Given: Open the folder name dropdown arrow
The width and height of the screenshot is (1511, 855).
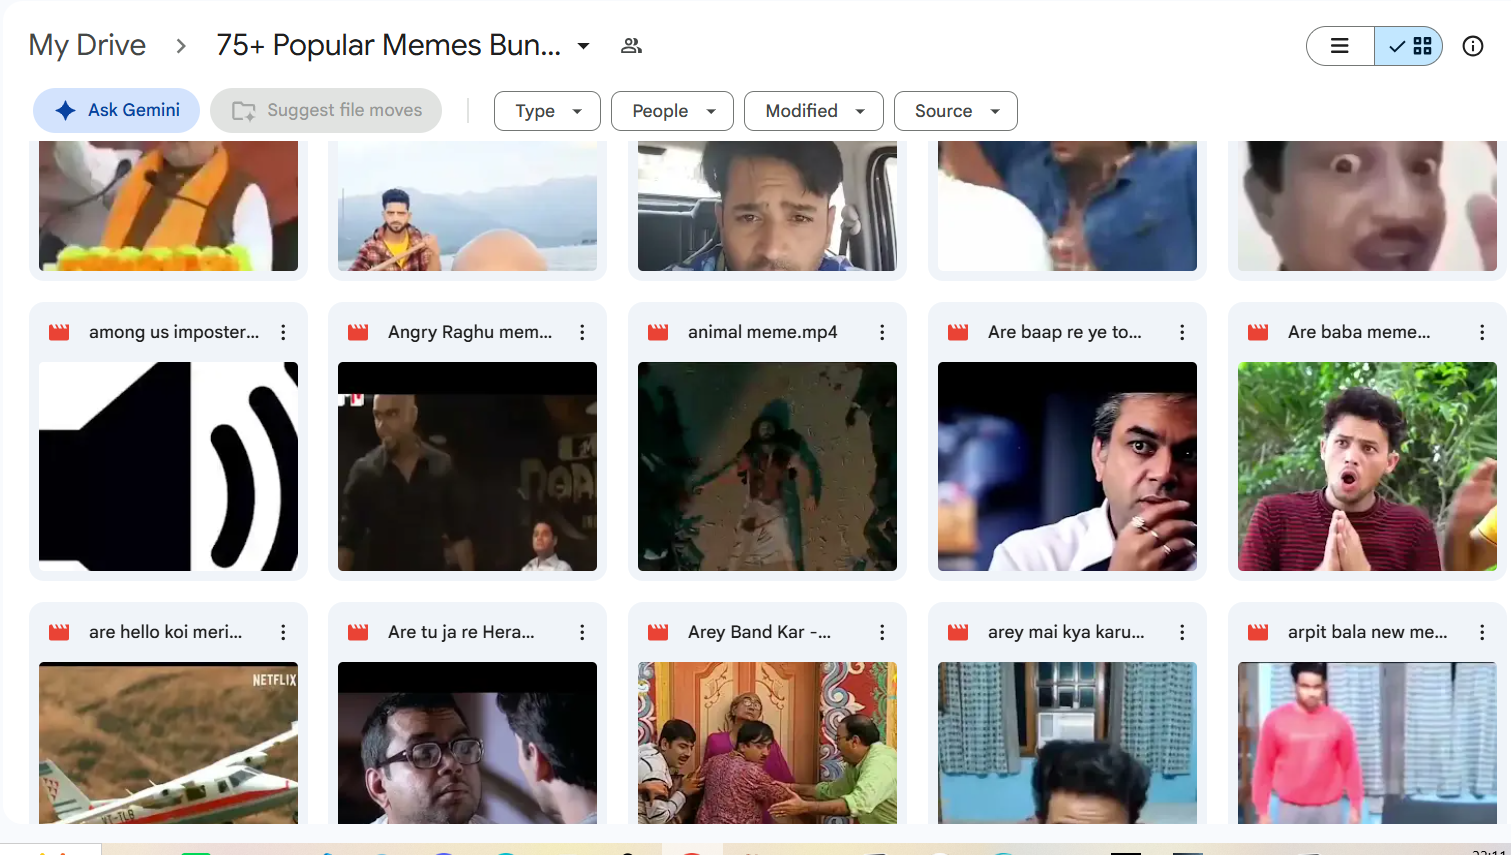Looking at the screenshot, I should 584,46.
